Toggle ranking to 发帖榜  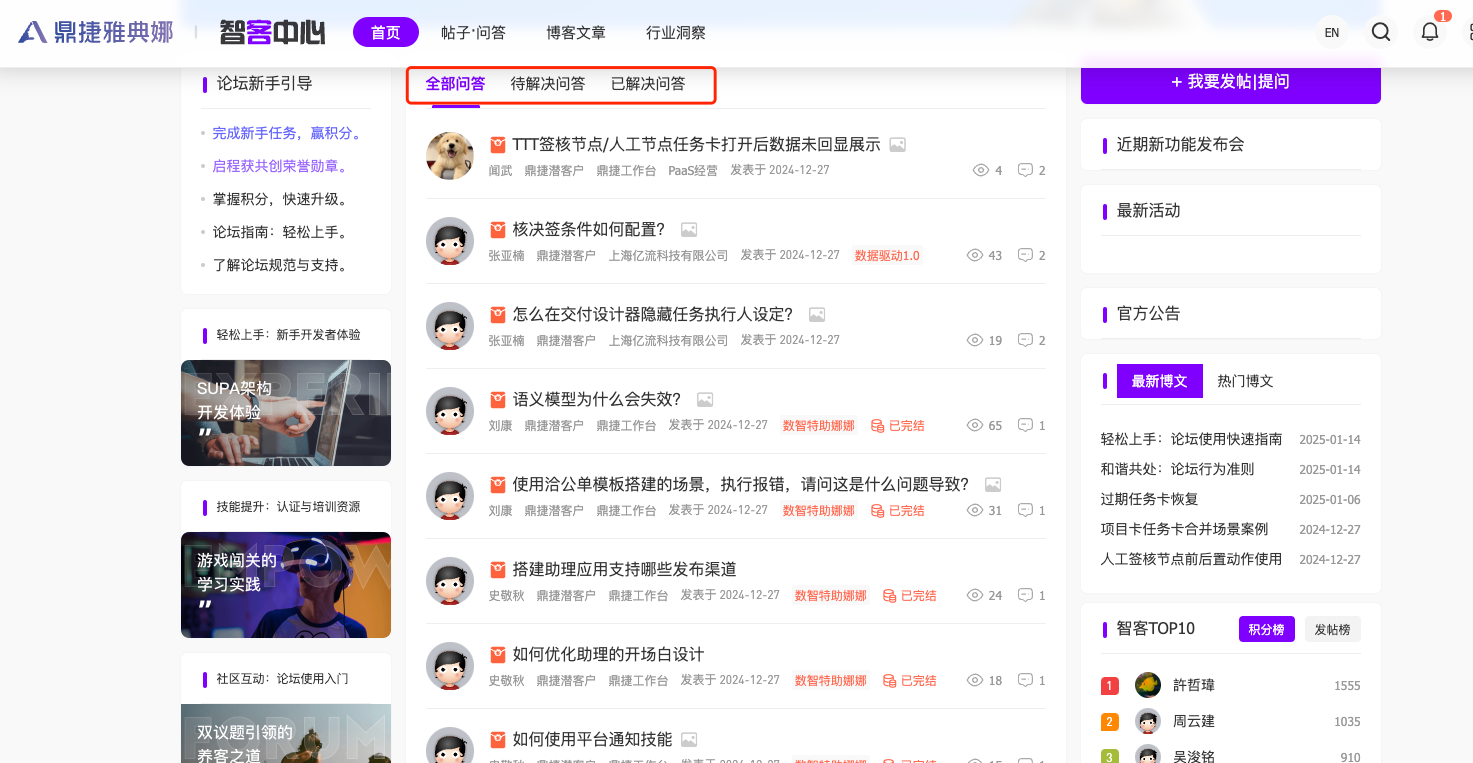[x=1332, y=629]
